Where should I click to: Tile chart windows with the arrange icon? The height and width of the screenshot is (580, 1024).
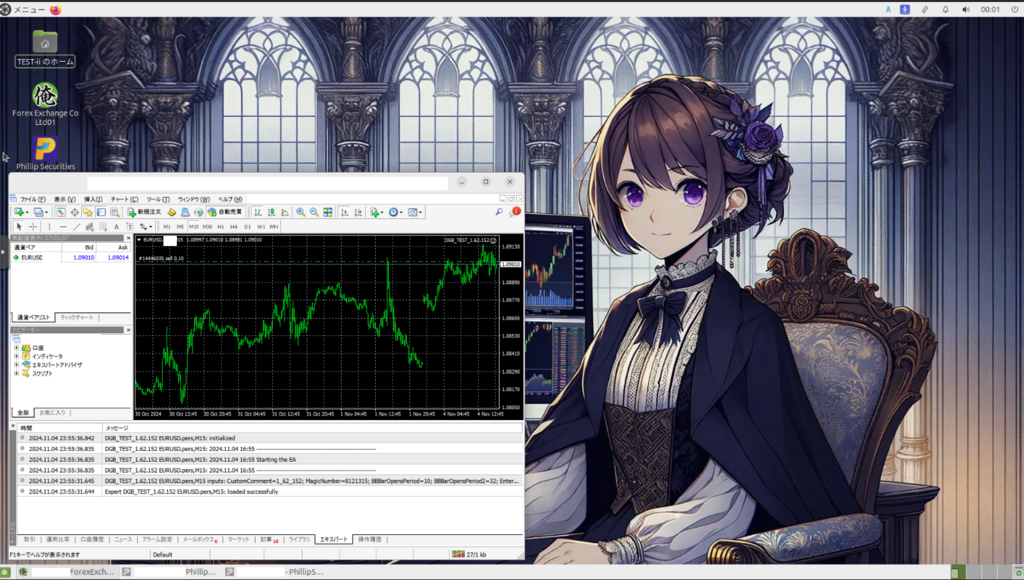(x=327, y=212)
